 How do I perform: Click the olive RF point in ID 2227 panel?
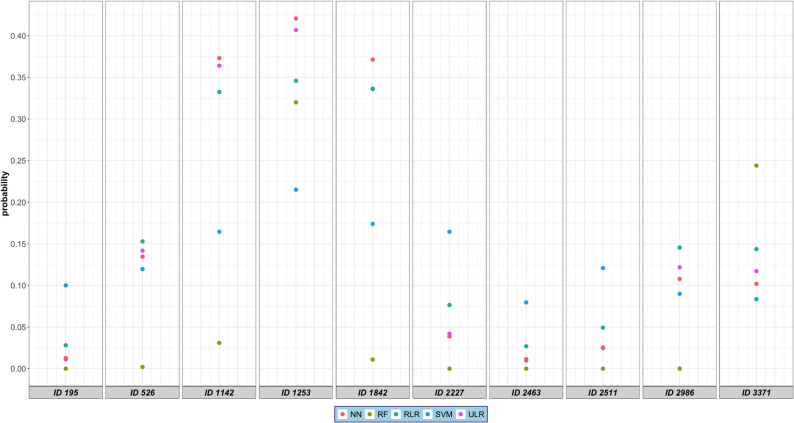click(449, 369)
